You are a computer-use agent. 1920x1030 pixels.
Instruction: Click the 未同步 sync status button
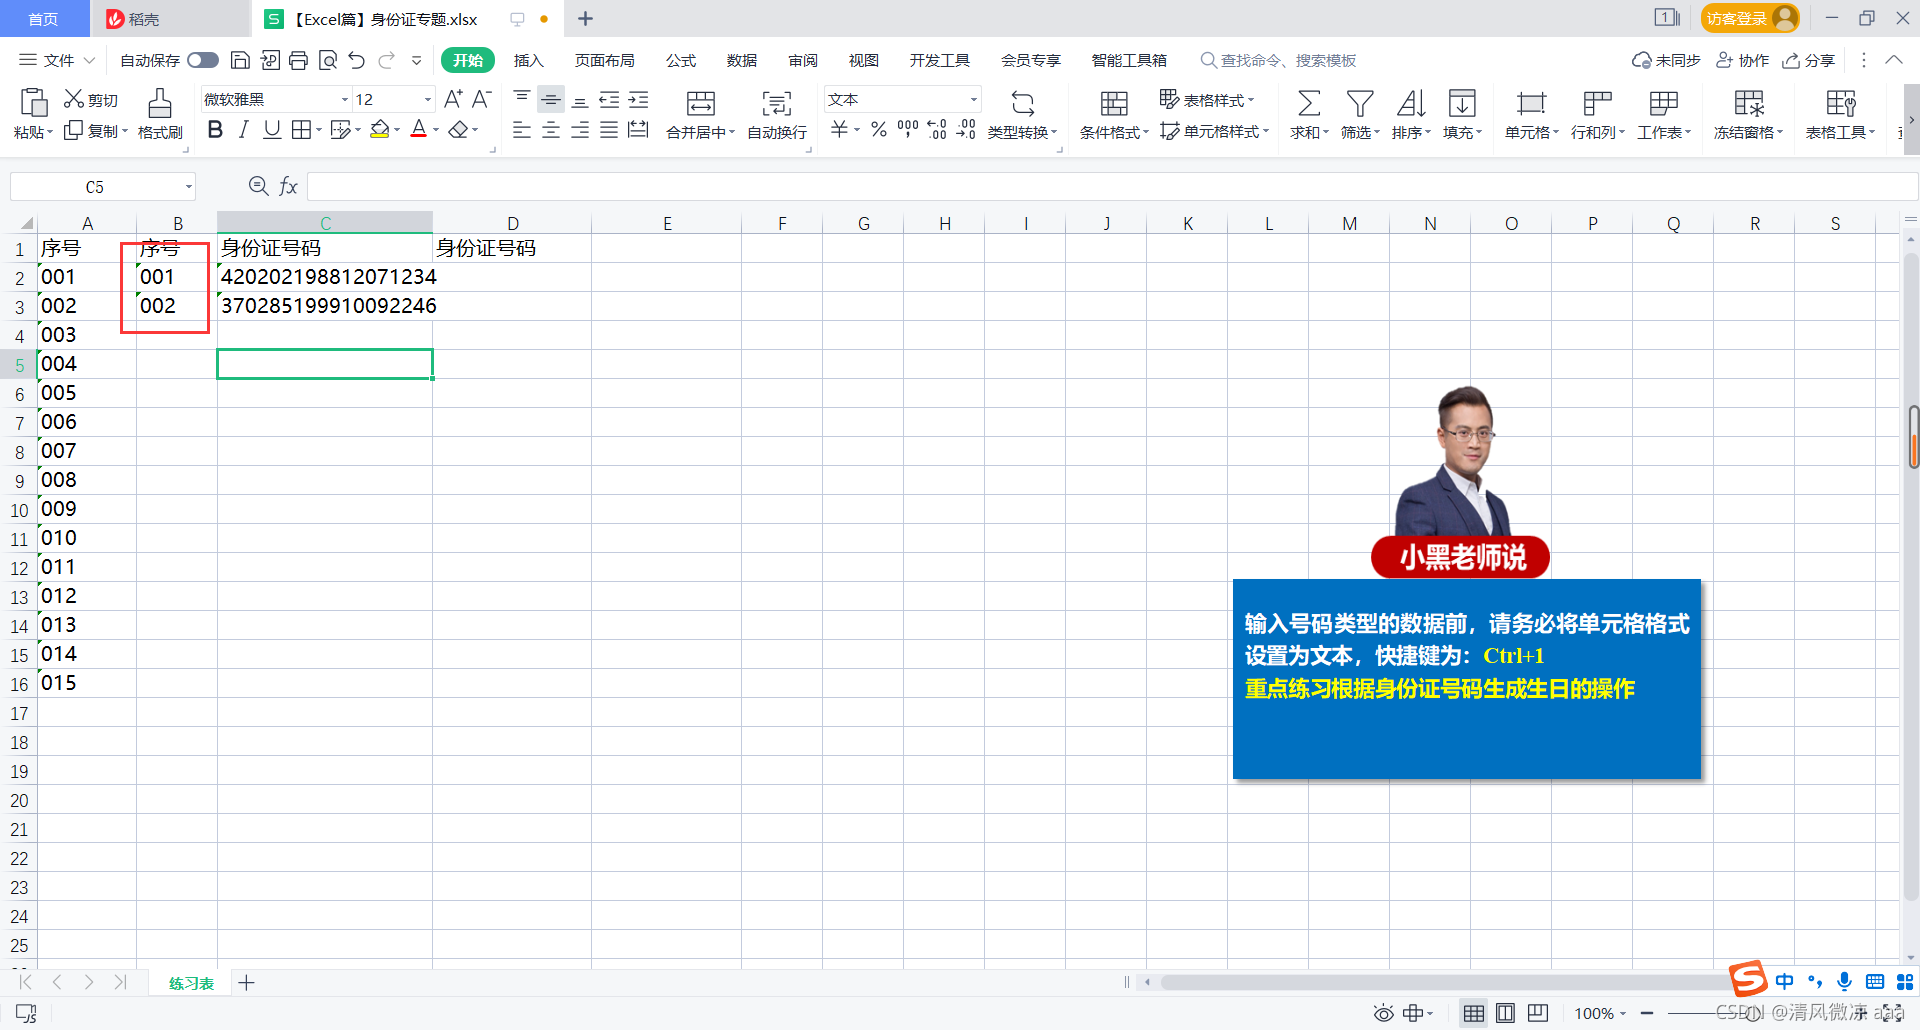[x=1666, y=60]
